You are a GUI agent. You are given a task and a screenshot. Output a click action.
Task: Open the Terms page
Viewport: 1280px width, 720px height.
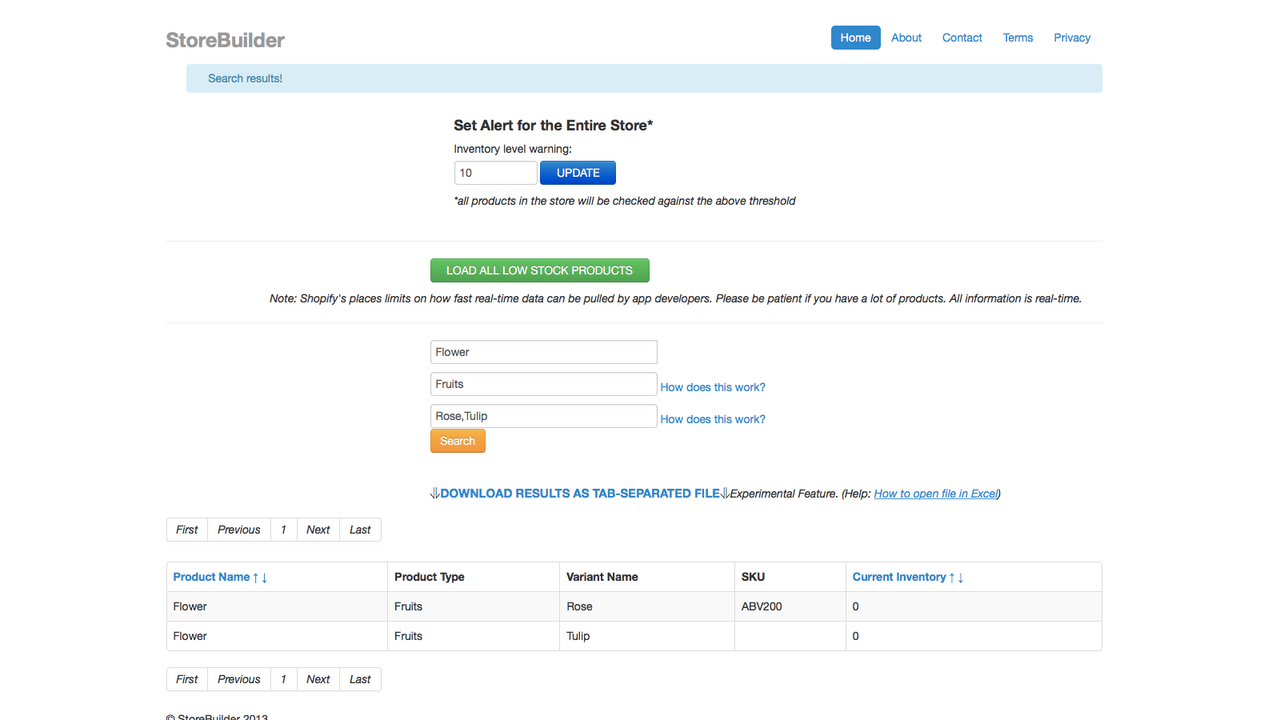pyautogui.click(x=1017, y=37)
